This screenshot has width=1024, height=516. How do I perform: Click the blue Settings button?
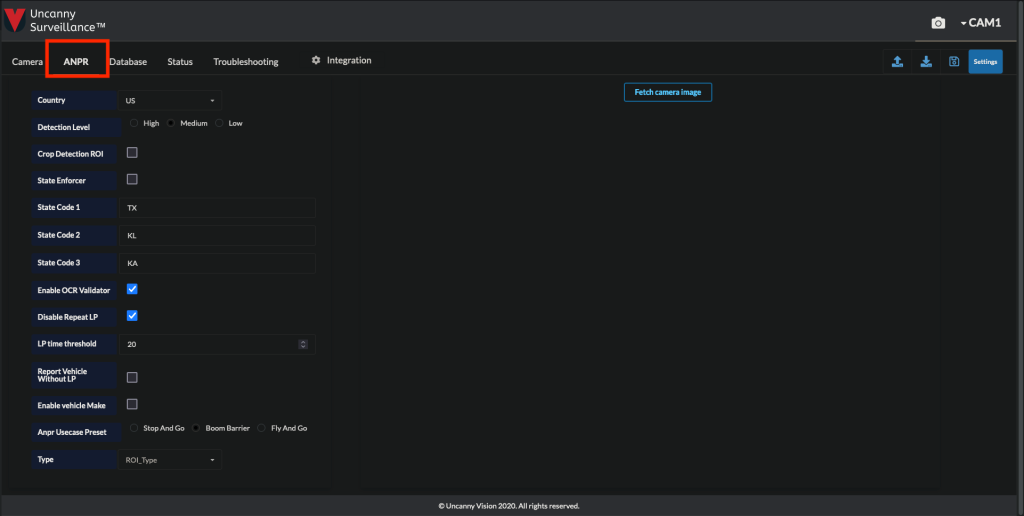click(985, 62)
